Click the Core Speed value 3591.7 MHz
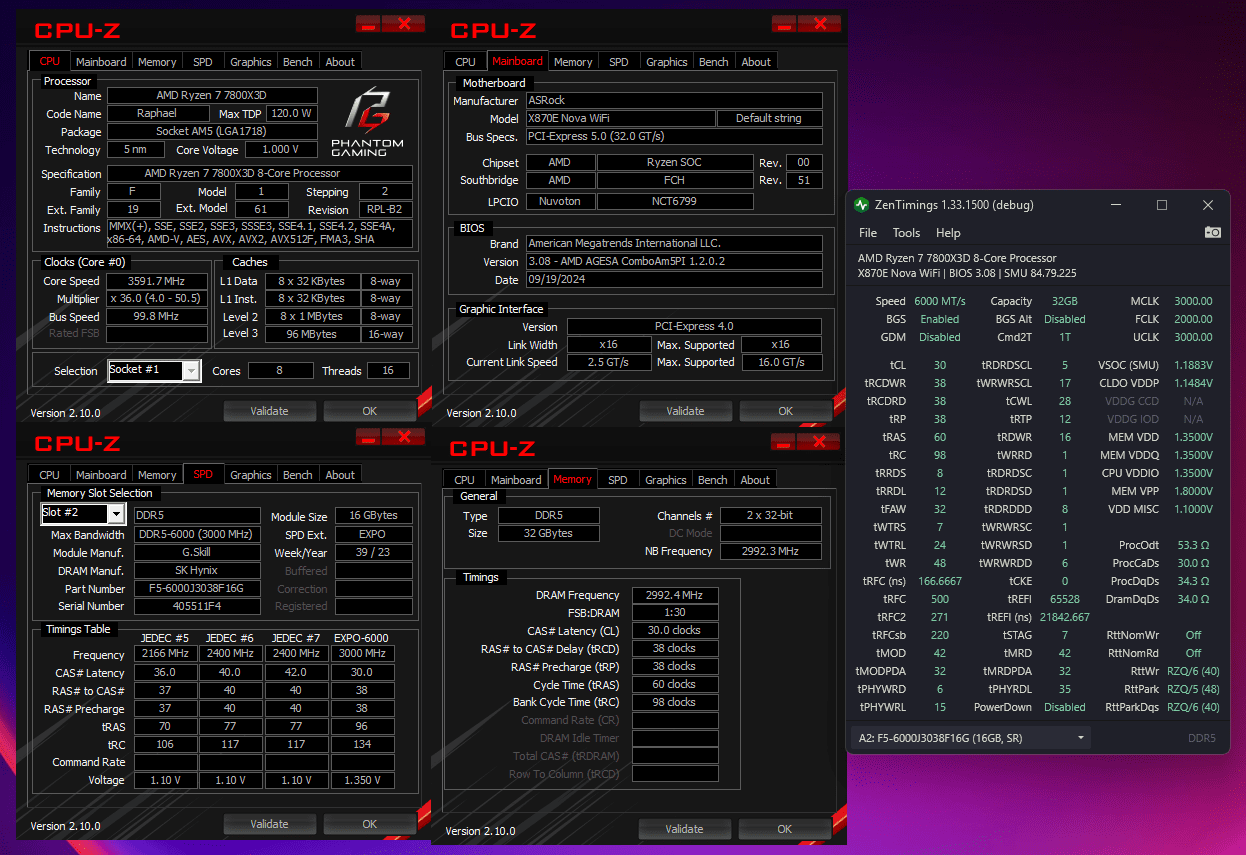Image resolution: width=1246 pixels, height=855 pixels. (158, 281)
